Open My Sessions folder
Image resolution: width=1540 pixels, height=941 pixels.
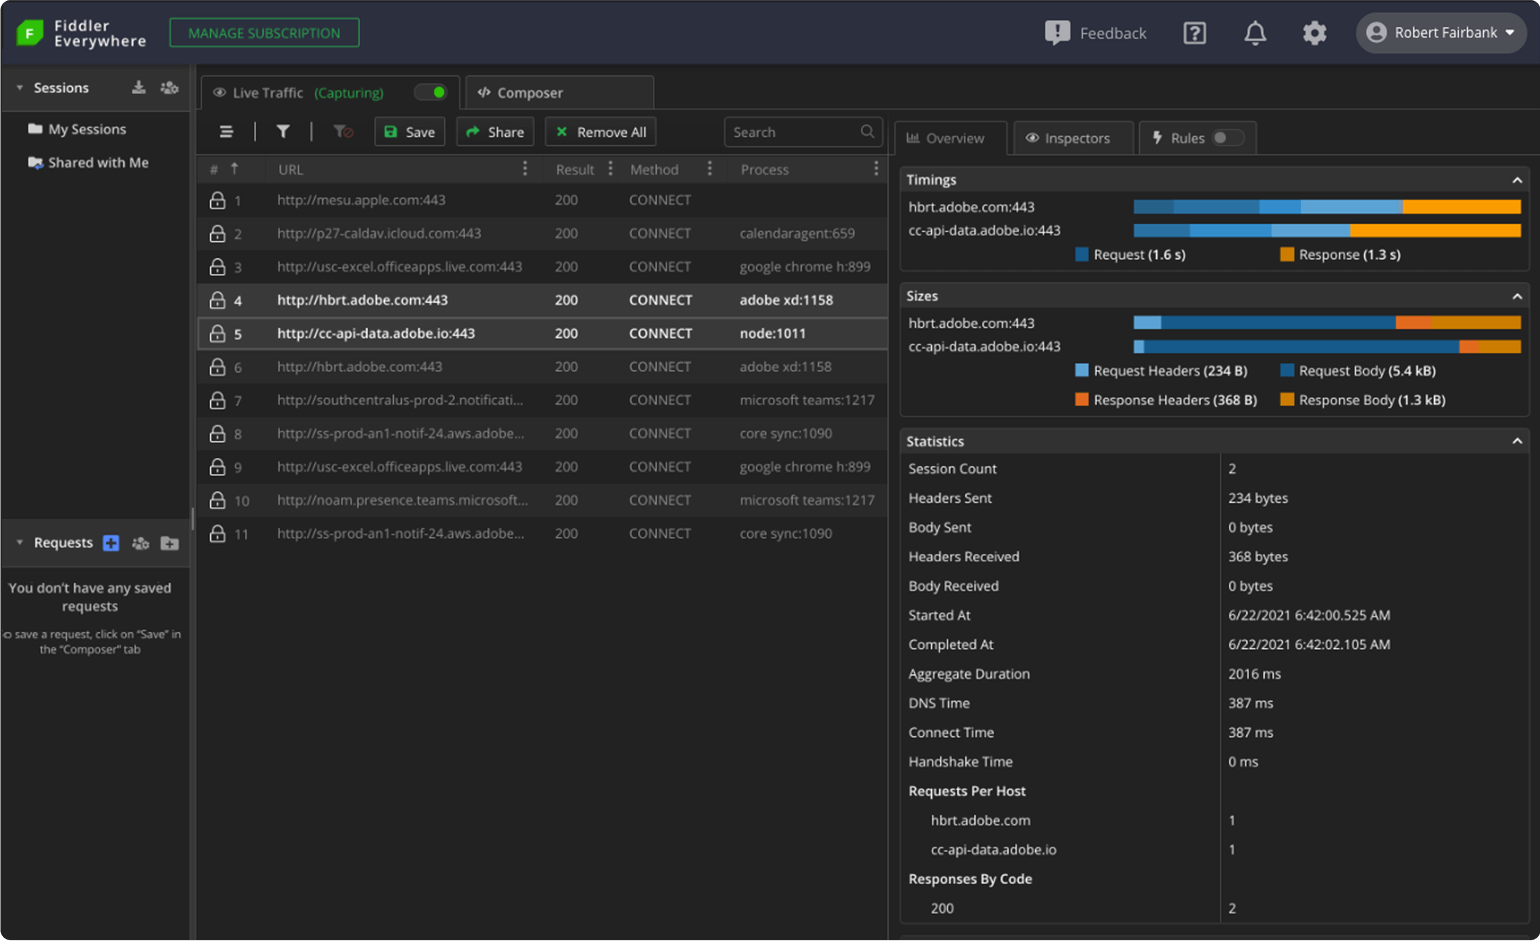tap(78, 129)
